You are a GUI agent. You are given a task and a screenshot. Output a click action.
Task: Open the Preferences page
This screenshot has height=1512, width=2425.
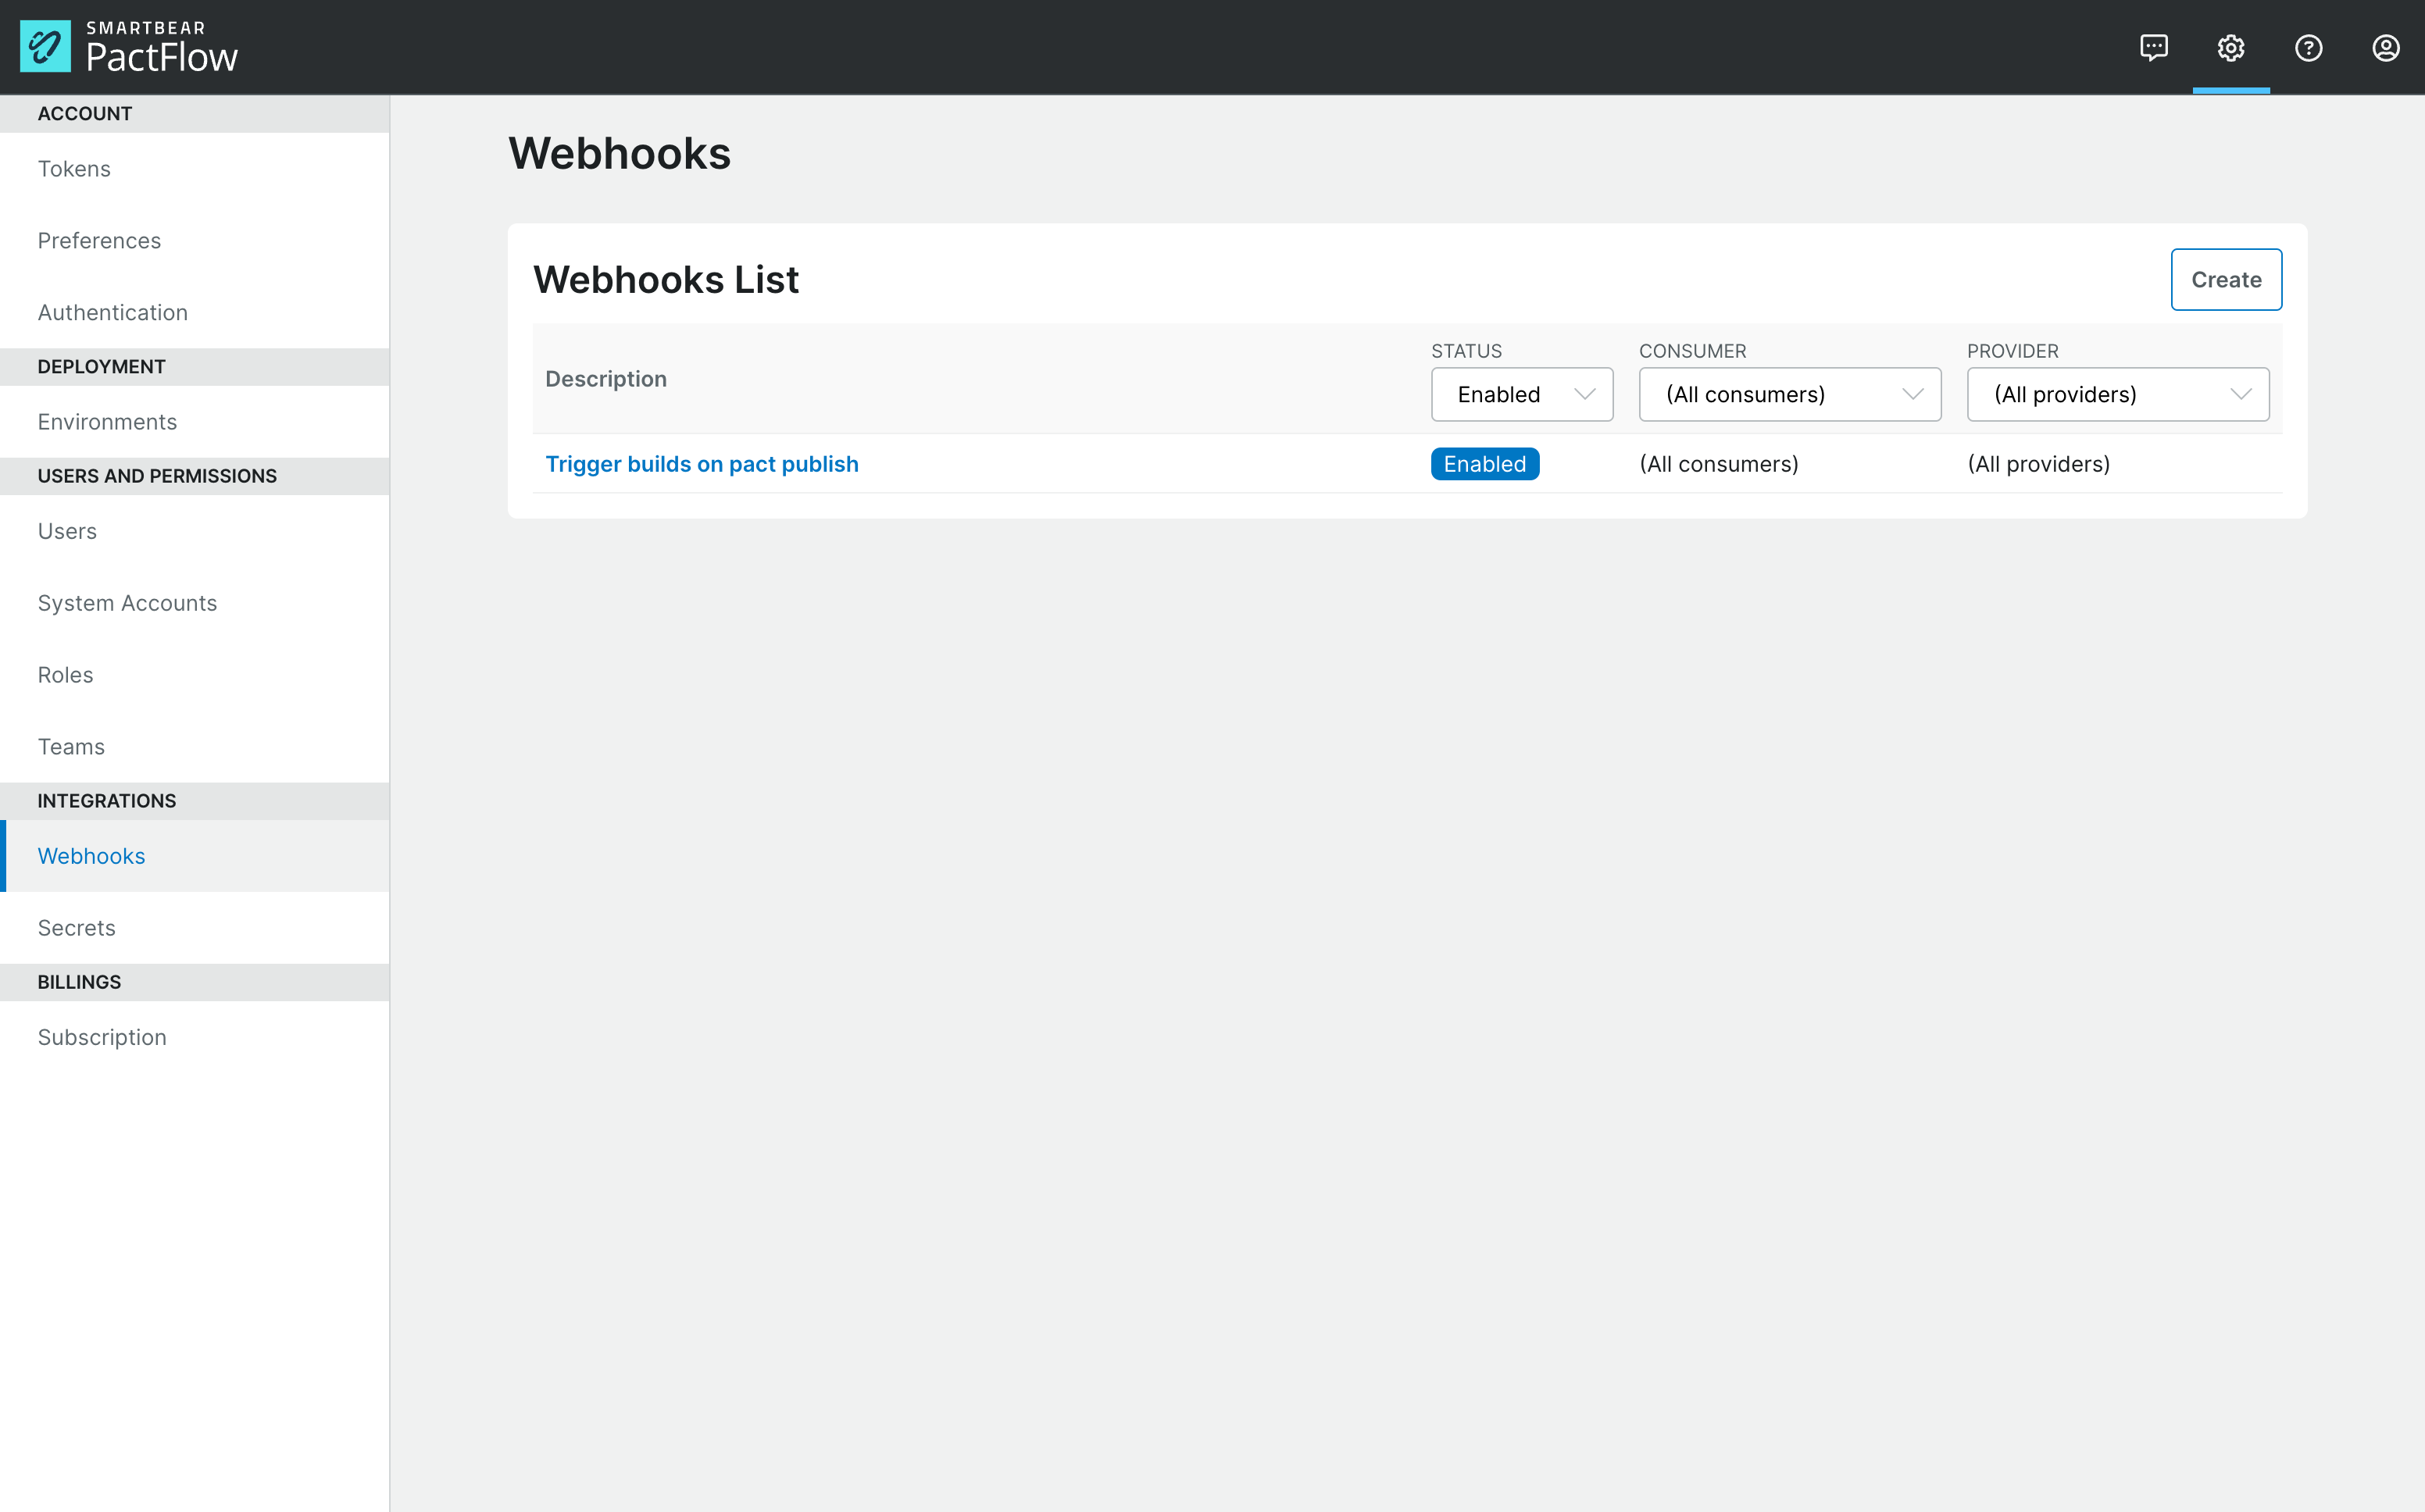click(99, 240)
